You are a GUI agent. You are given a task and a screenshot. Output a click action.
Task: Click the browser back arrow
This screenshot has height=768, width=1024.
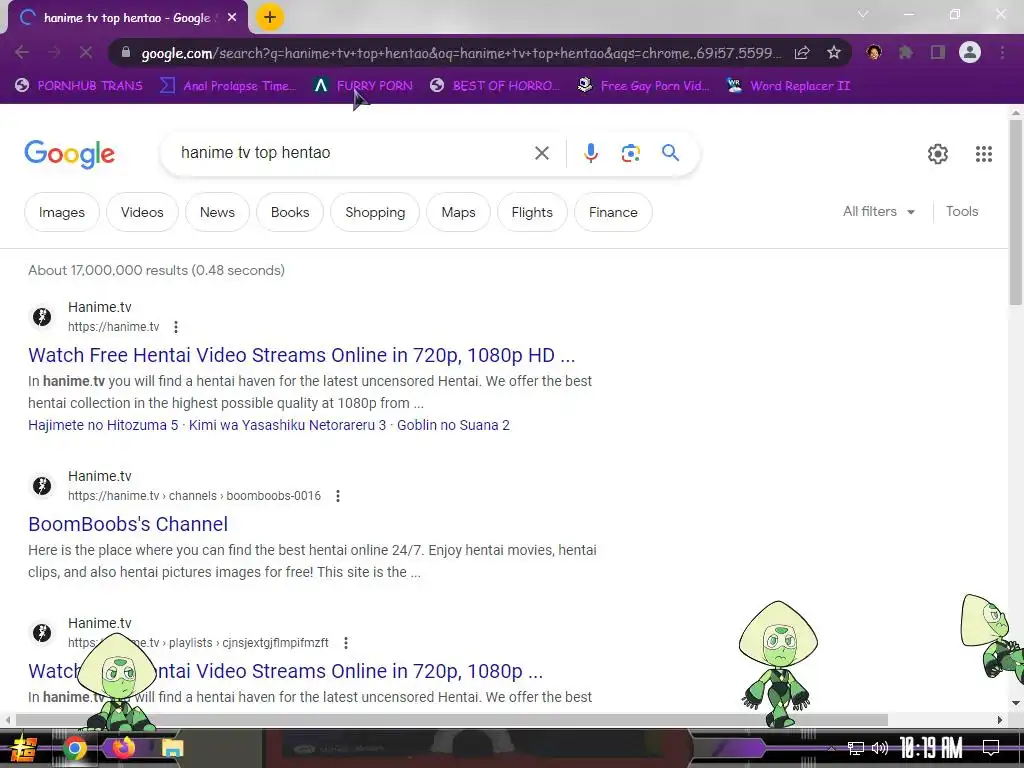[x=22, y=52]
